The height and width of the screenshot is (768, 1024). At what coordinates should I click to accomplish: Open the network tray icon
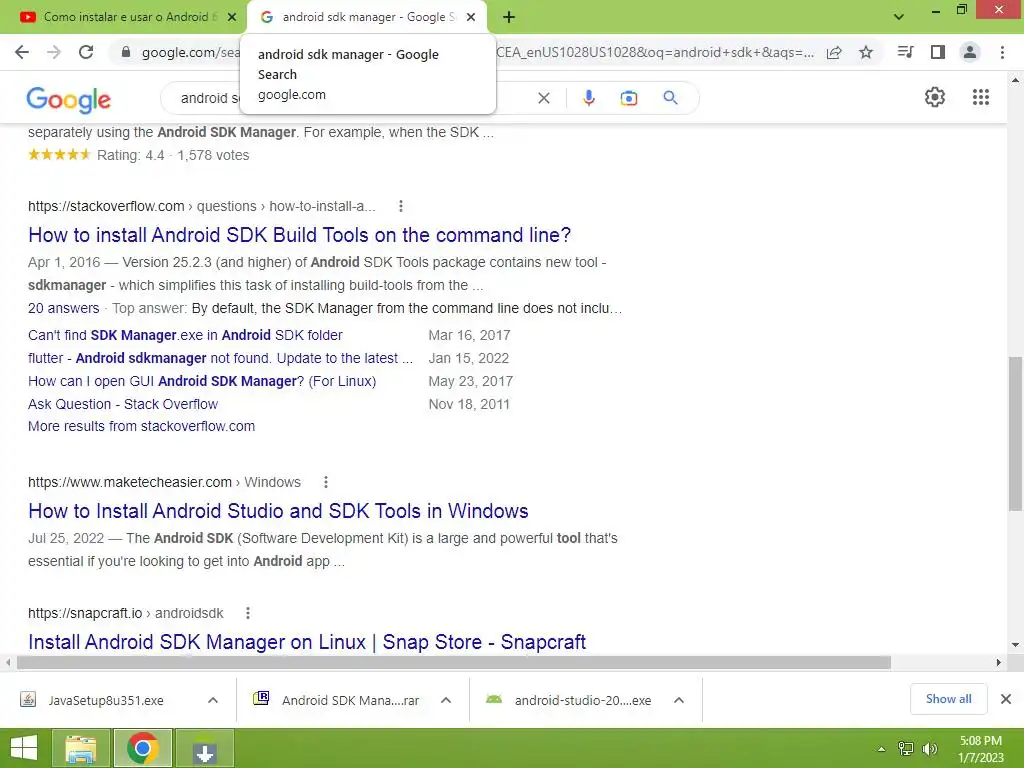click(x=906, y=749)
